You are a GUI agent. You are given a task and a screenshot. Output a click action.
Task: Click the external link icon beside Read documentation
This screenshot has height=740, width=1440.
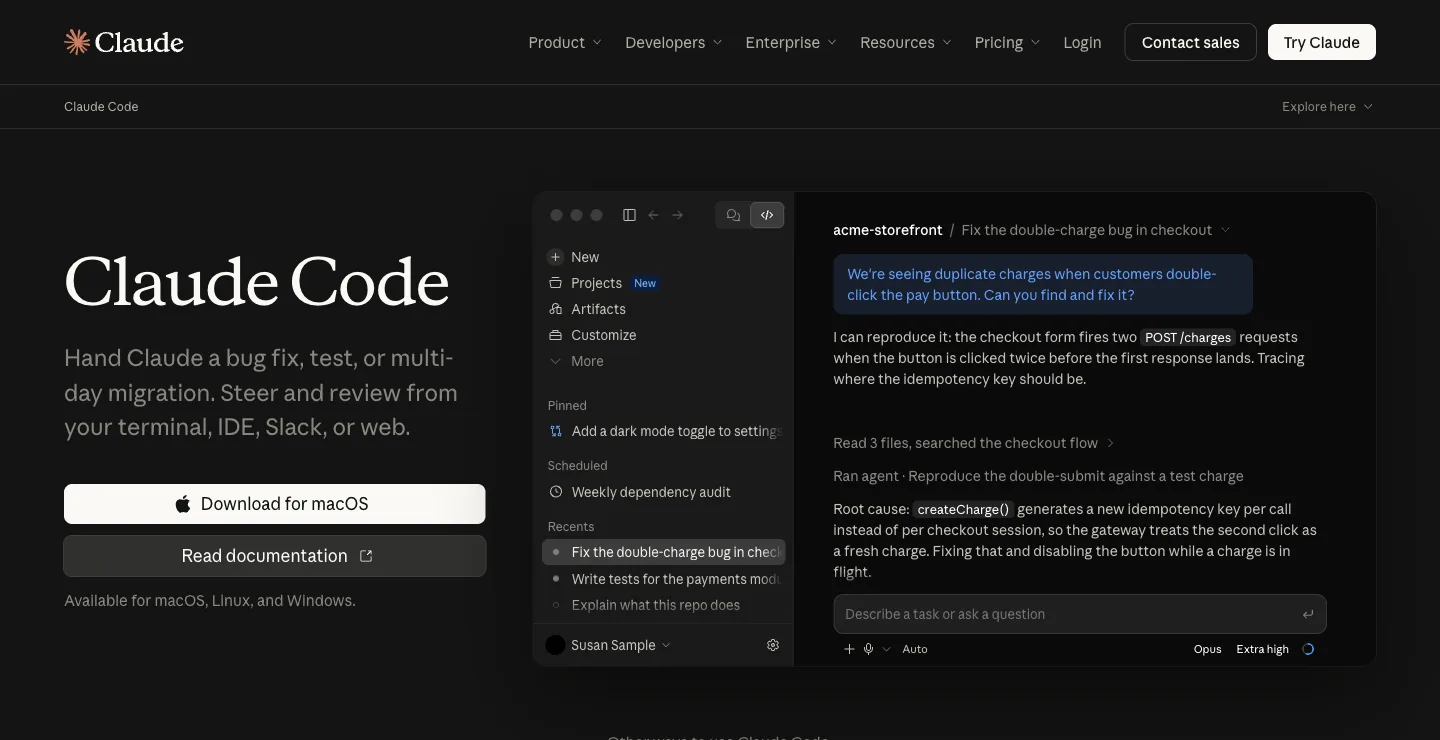(366, 556)
